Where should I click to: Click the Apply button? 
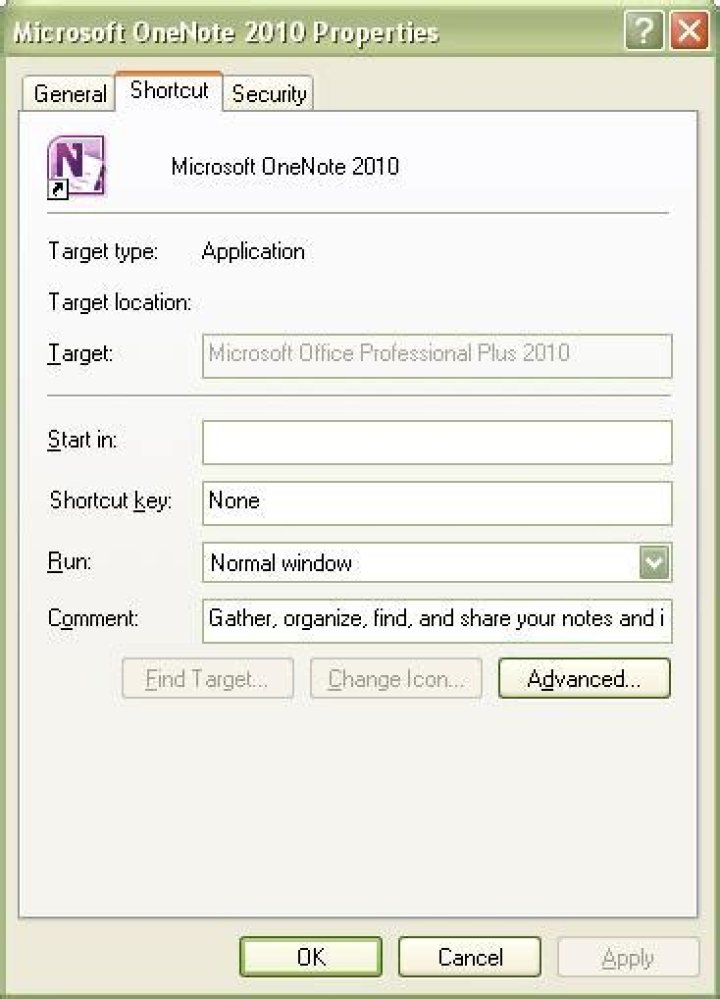click(628, 956)
